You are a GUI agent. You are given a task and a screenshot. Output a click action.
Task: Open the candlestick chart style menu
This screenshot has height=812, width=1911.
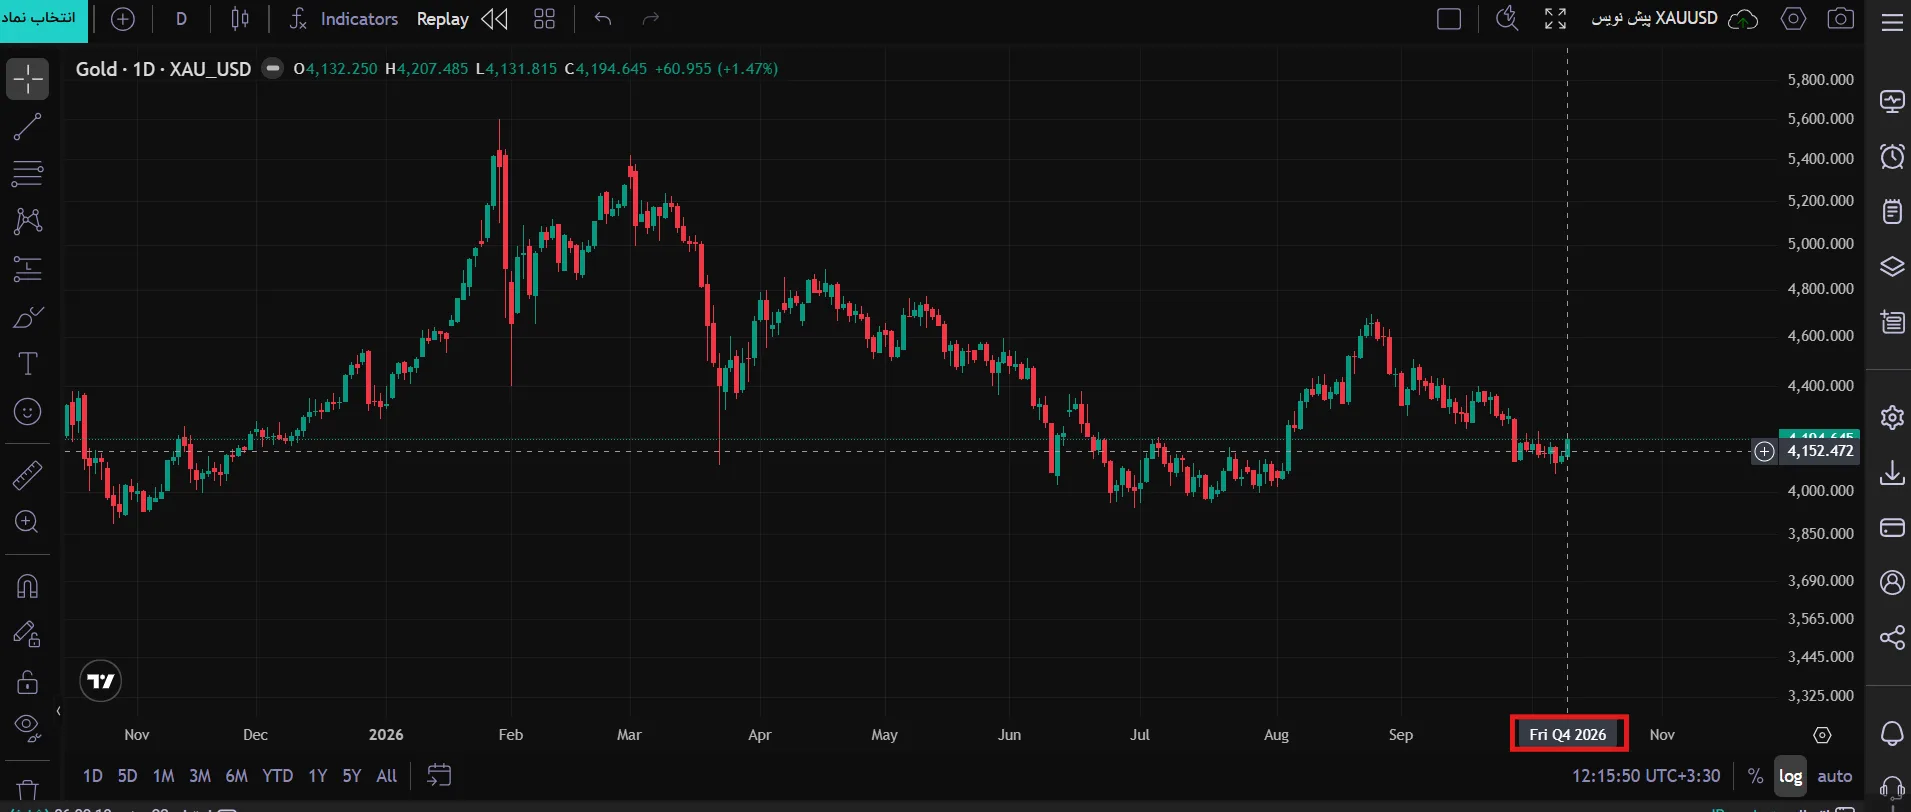tap(240, 19)
